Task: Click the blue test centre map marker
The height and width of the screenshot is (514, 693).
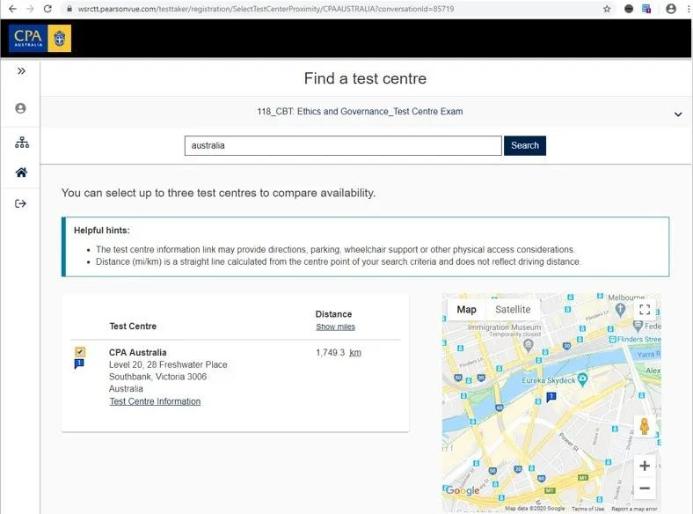Action: [x=551, y=397]
